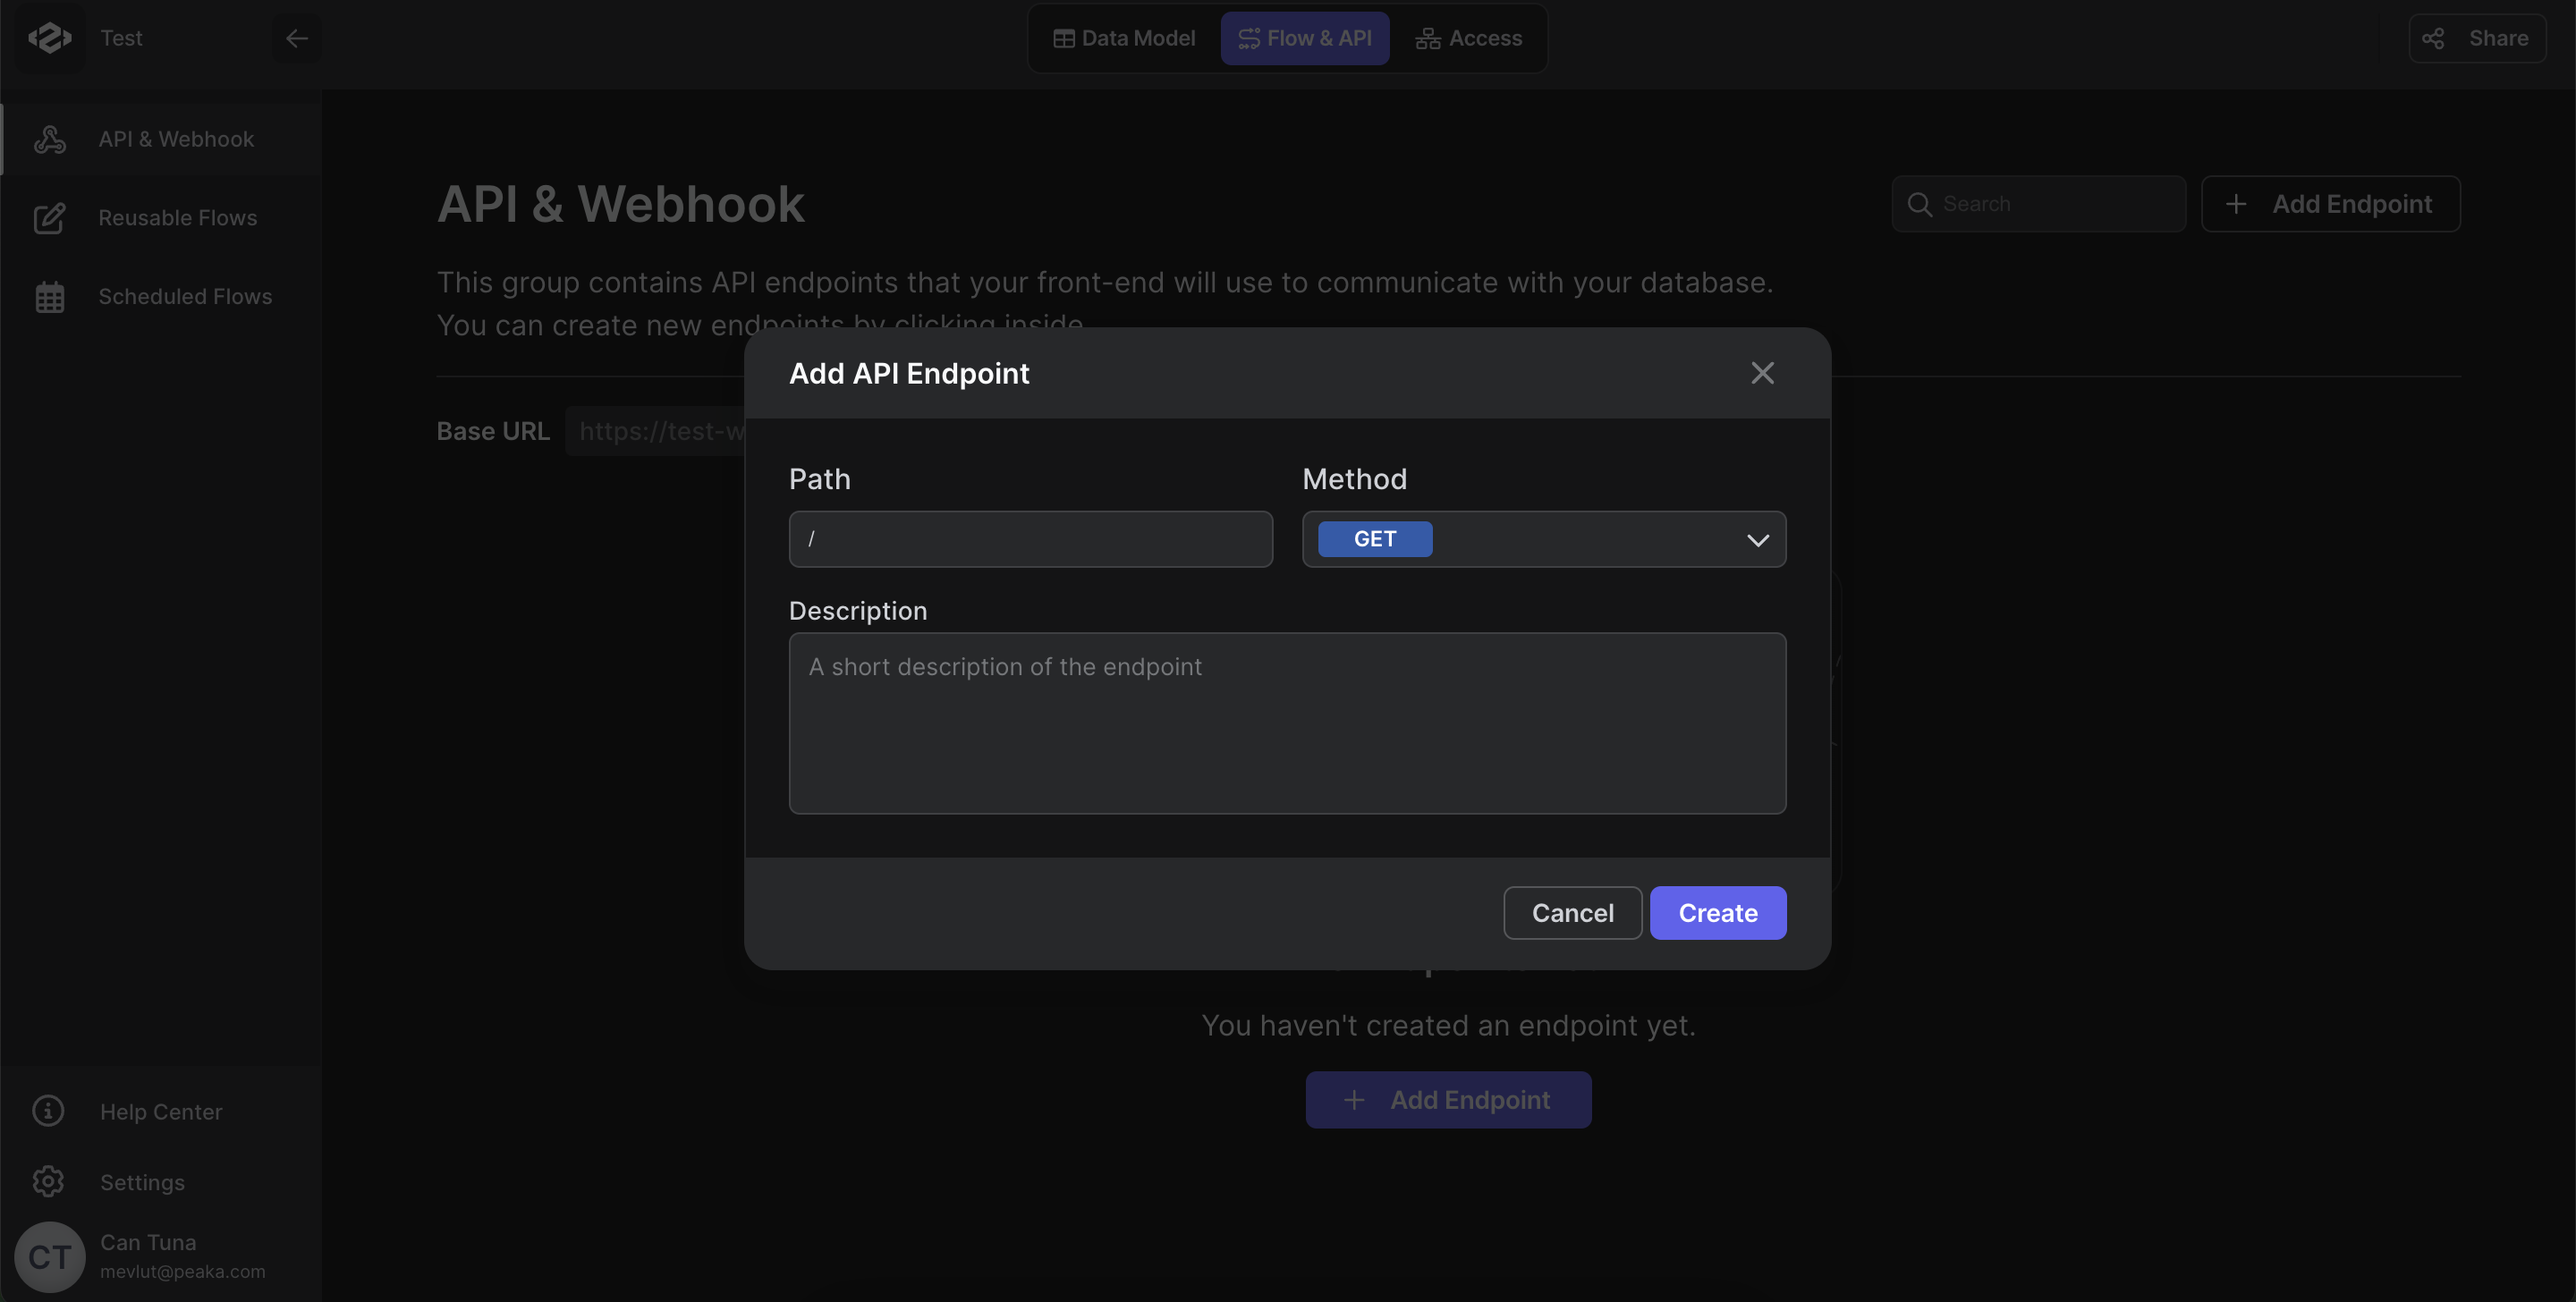Click the search magnifier icon
This screenshot has width=2576, height=1302.
(1919, 204)
